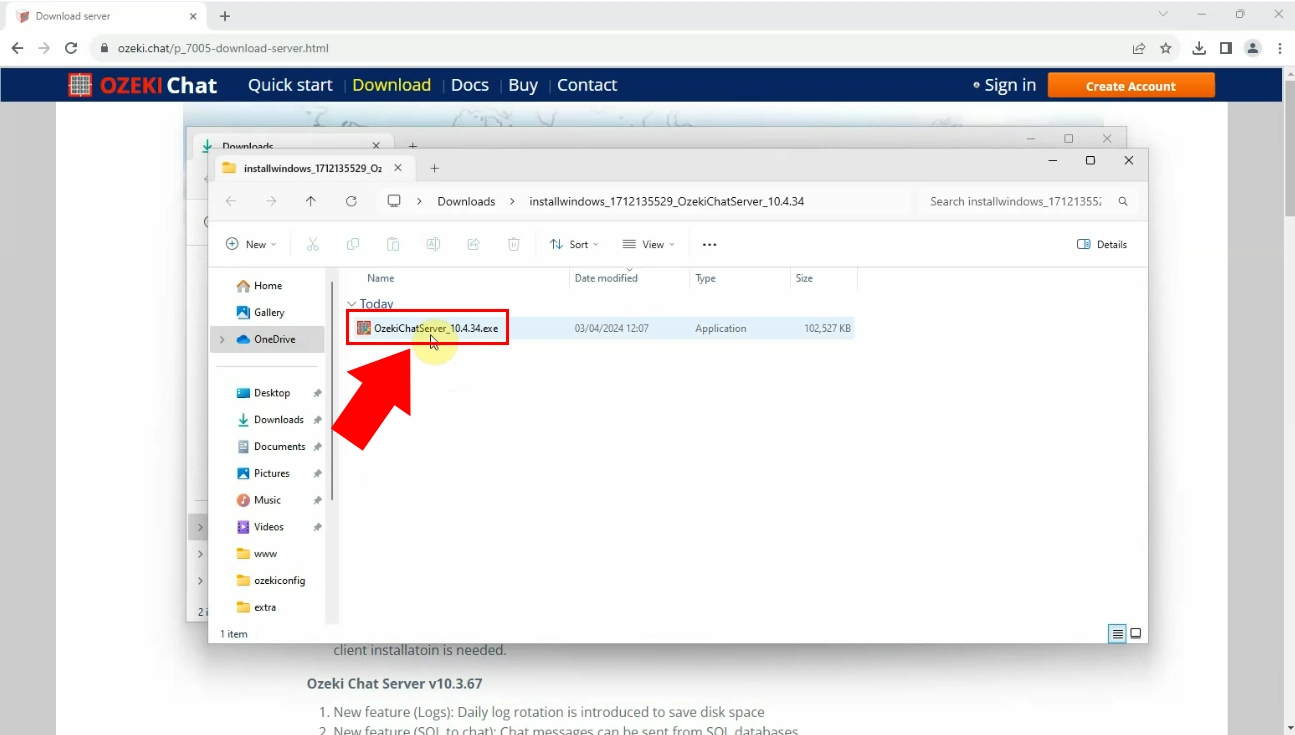Click the Ozeki Chat logo
Image resolution: width=1295 pixels, height=735 pixels.
142,85
